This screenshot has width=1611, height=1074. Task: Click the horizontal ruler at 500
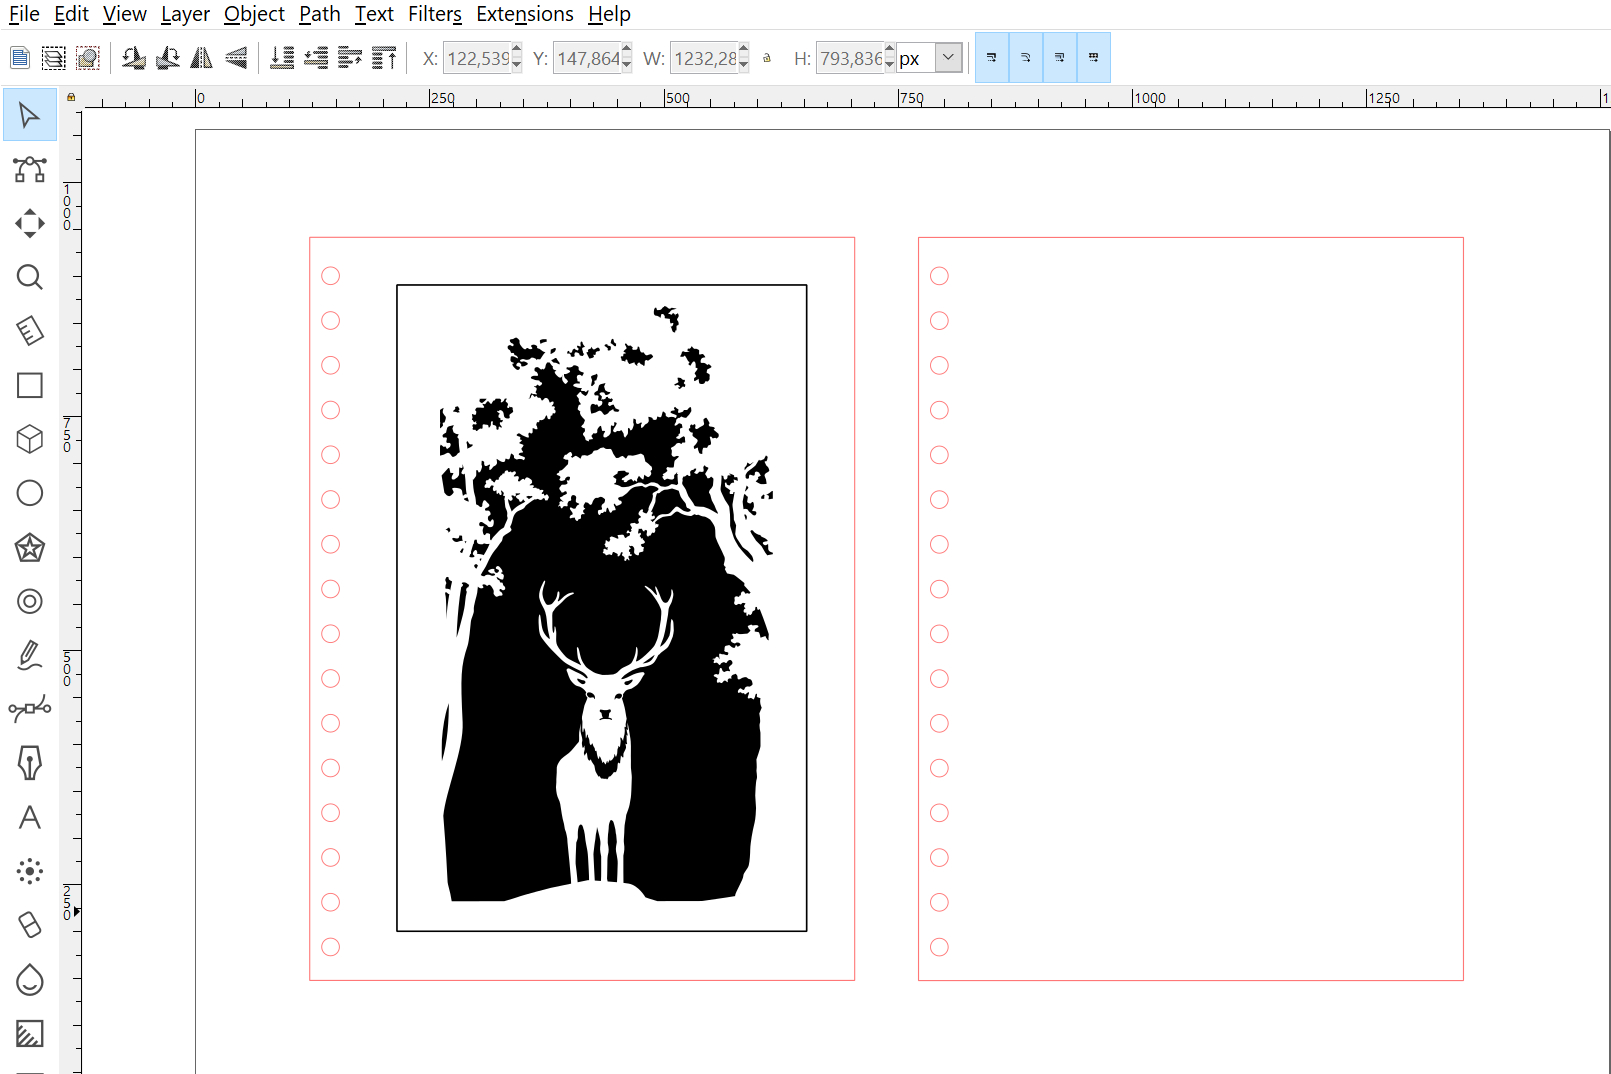point(677,98)
